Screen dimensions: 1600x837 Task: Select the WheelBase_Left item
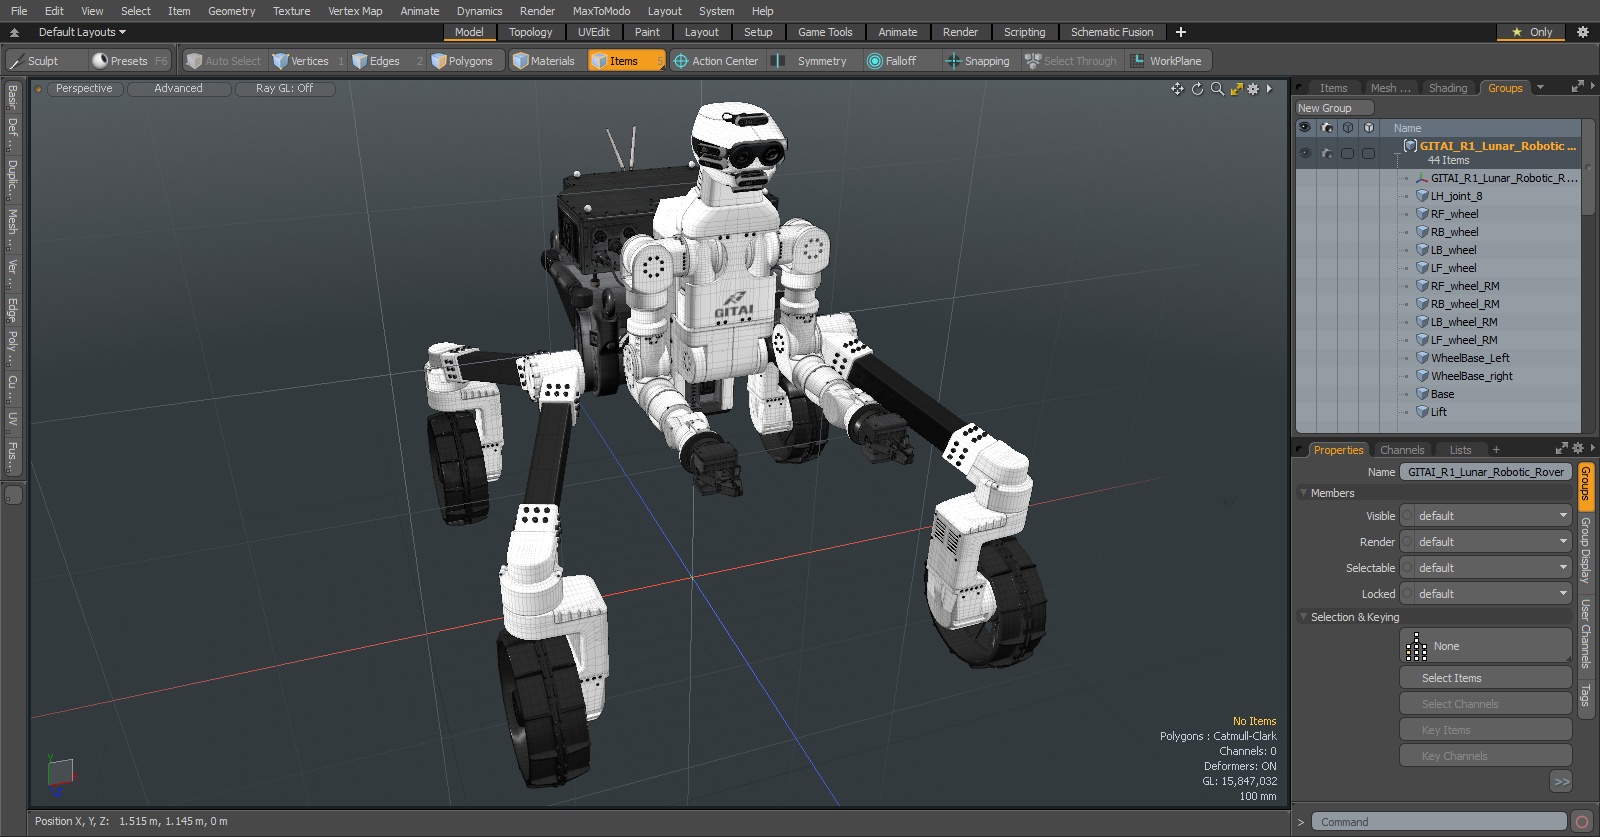(1470, 358)
